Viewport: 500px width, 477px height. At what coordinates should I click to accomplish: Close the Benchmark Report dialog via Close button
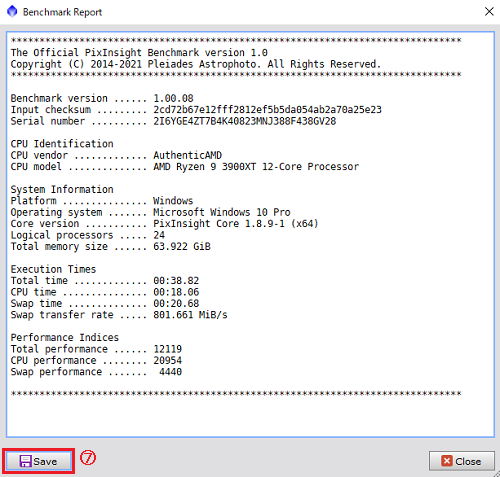461,461
